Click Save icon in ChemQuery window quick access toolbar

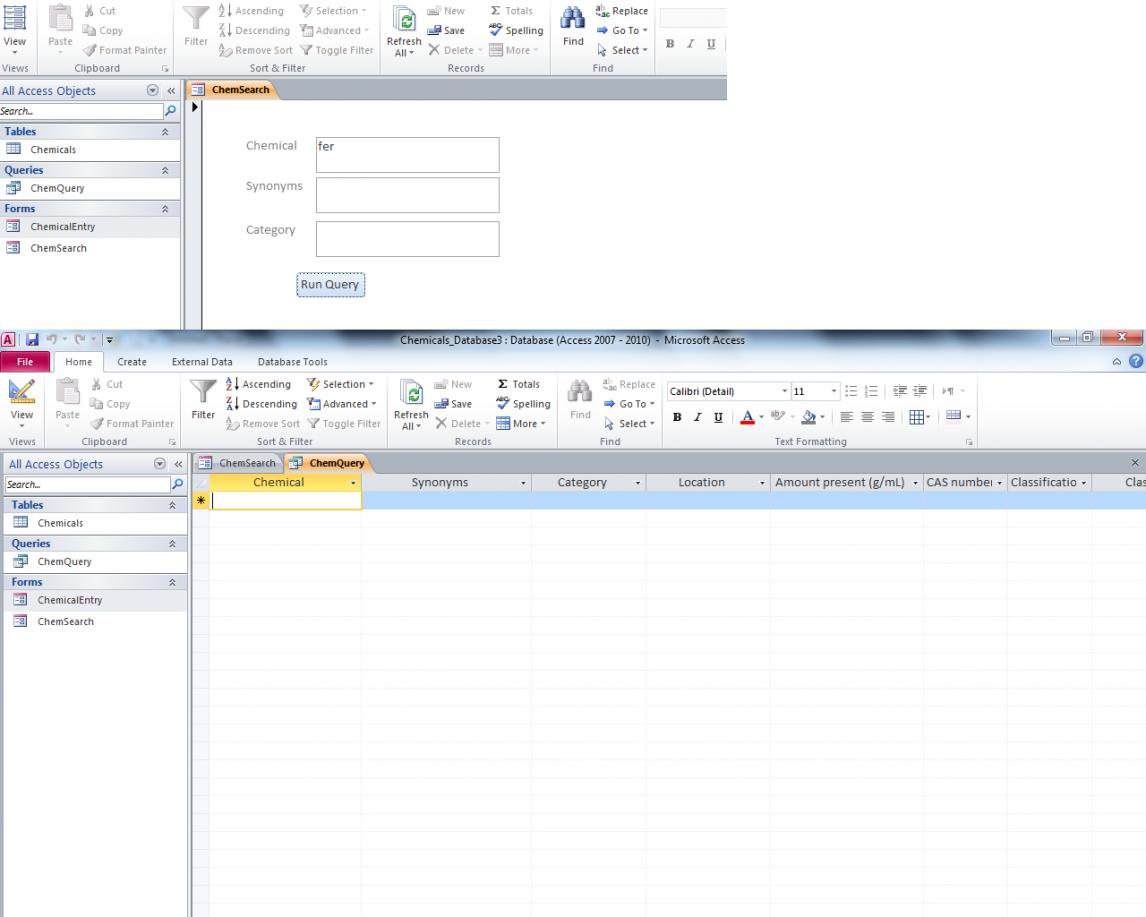pyautogui.click(x=32, y=340)
